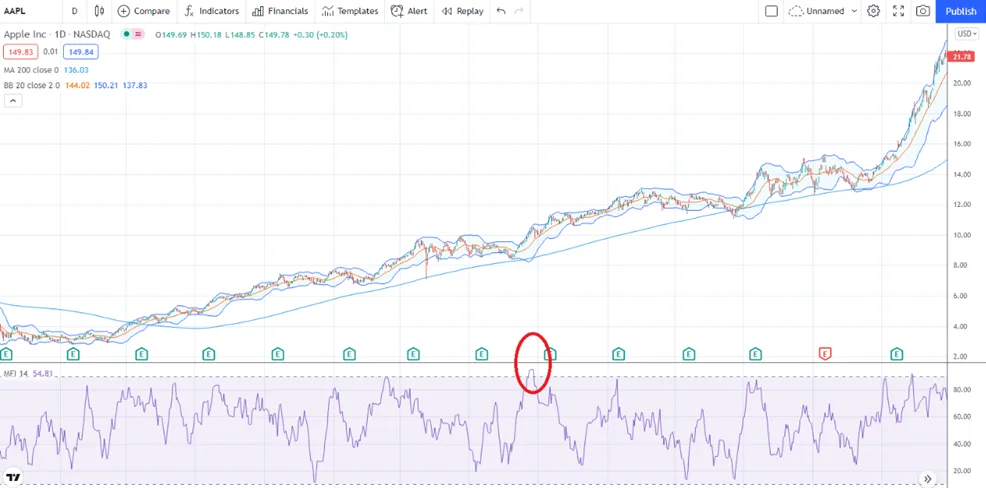Open the Financials panel
Image resolution: width=986 pixels, height=488 pixels.
pos(280,11)
